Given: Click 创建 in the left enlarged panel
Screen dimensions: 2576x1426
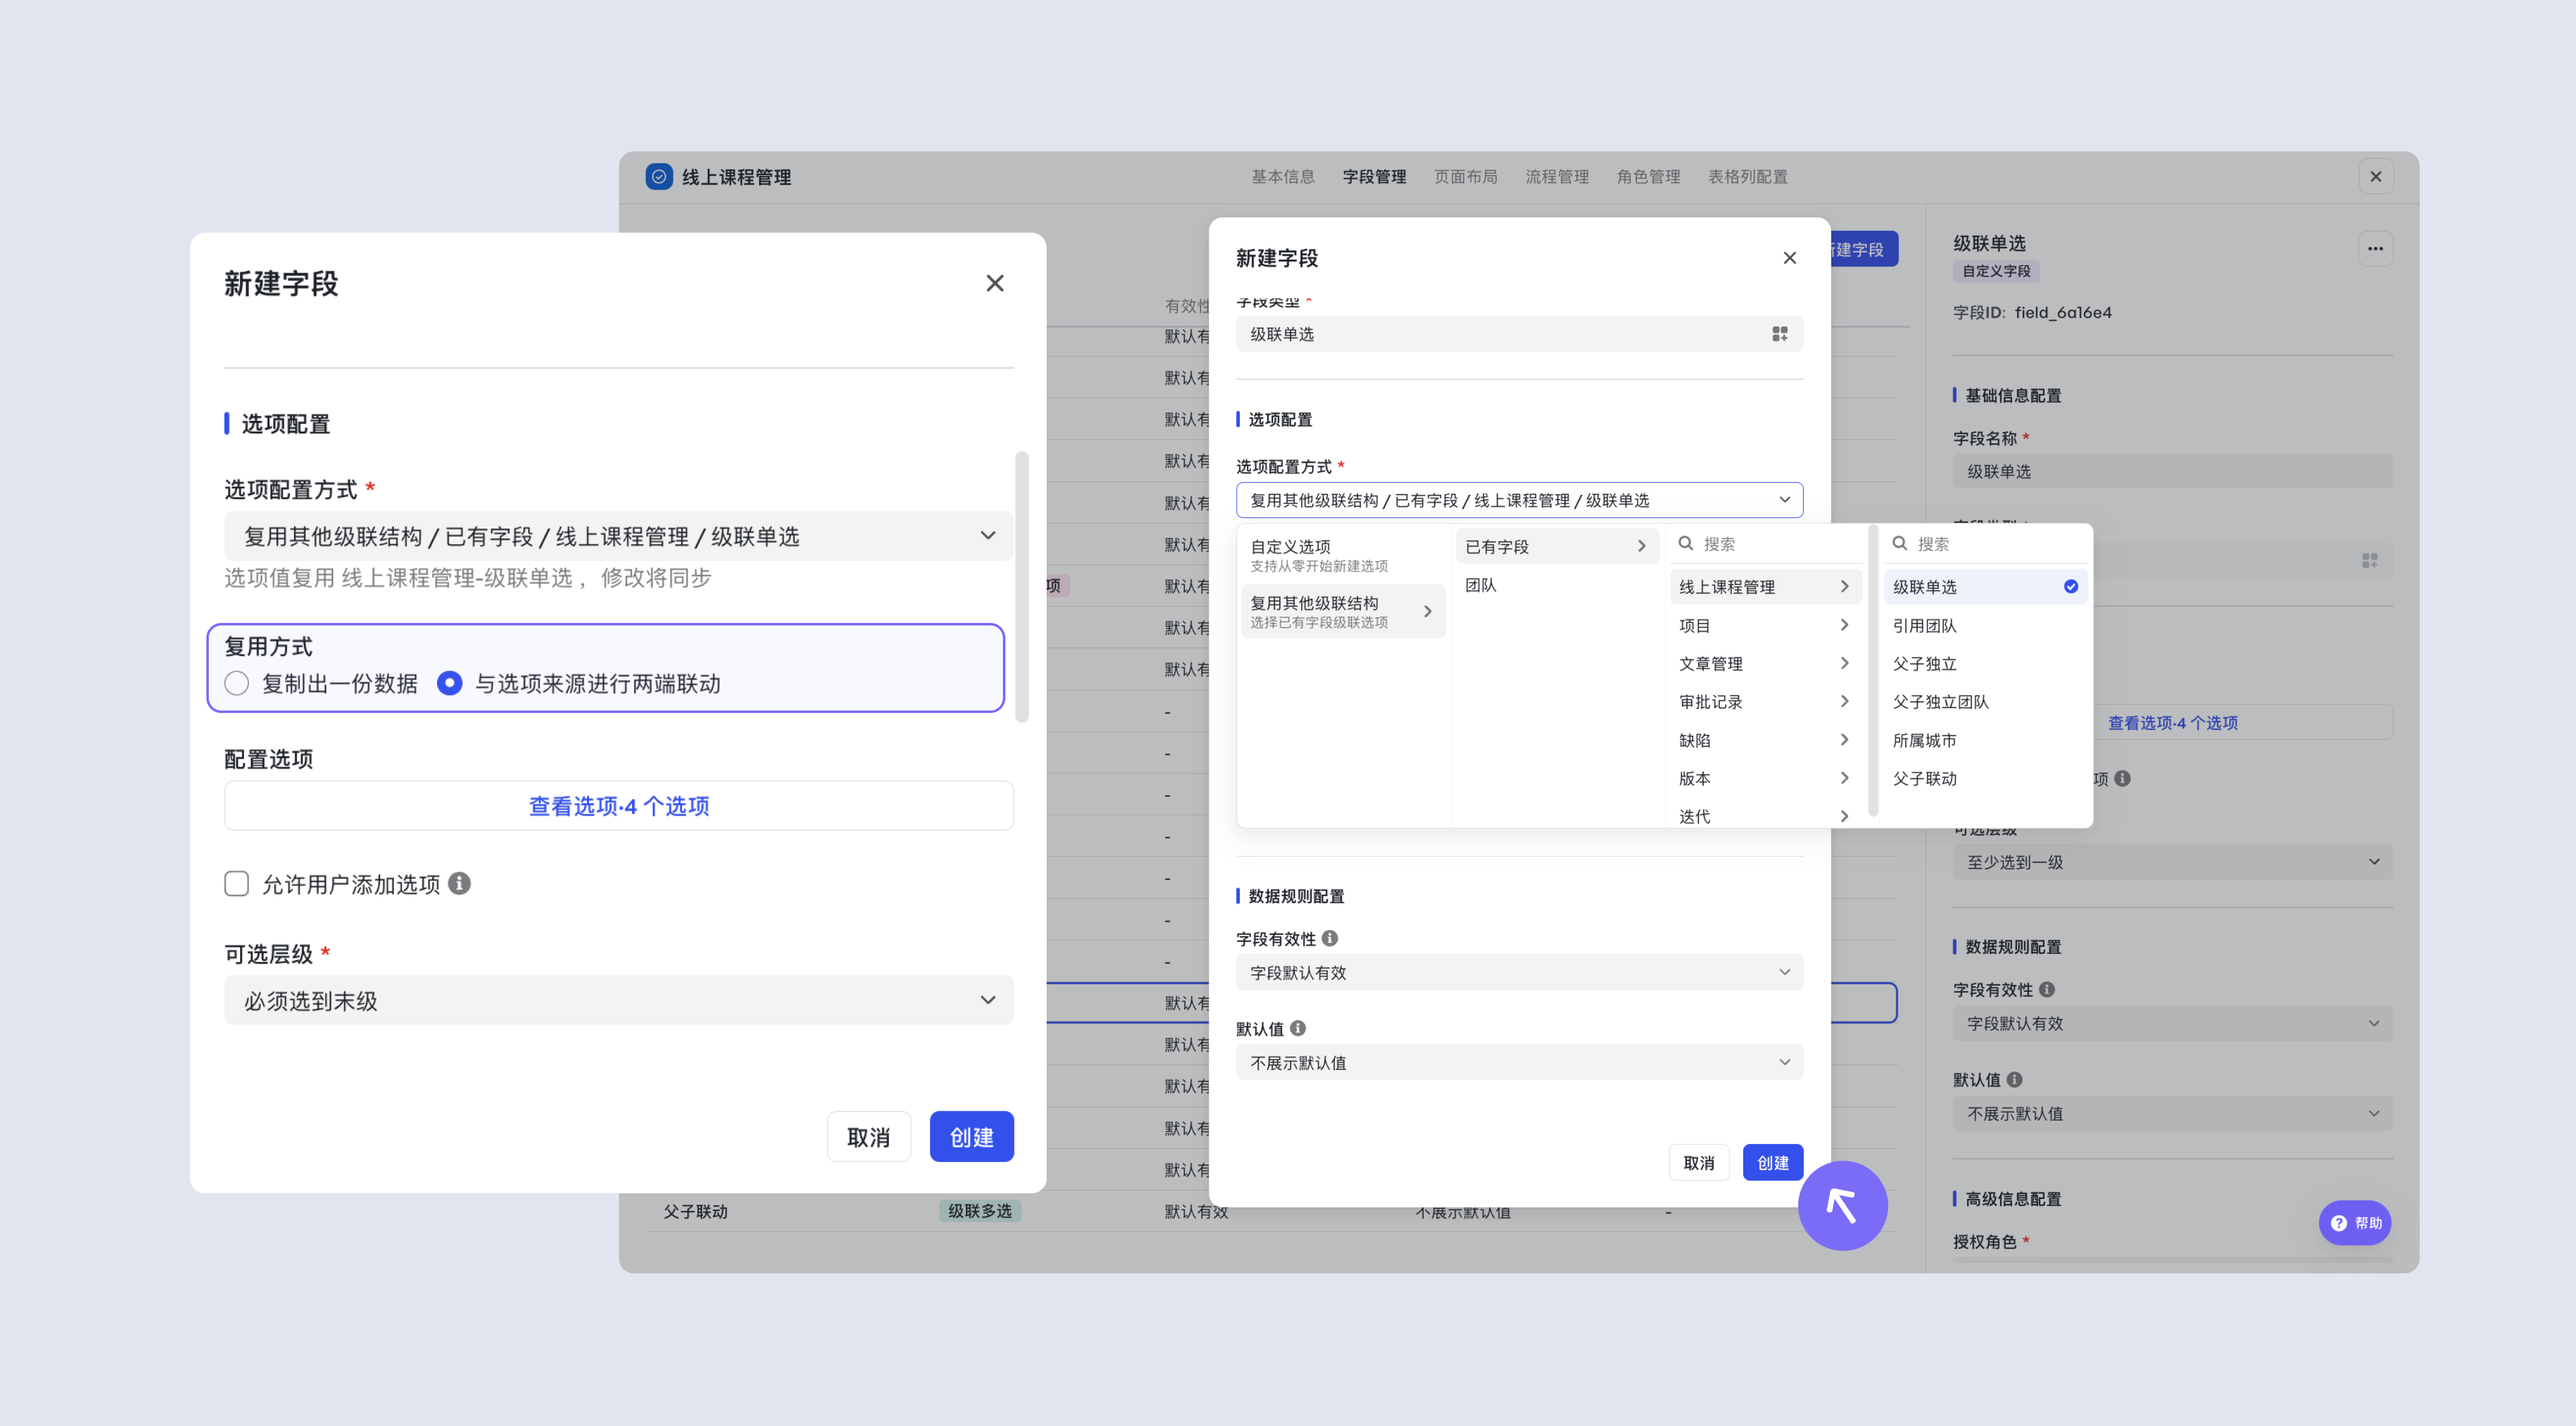Looking at the screenshot, I should (972, 1137).
